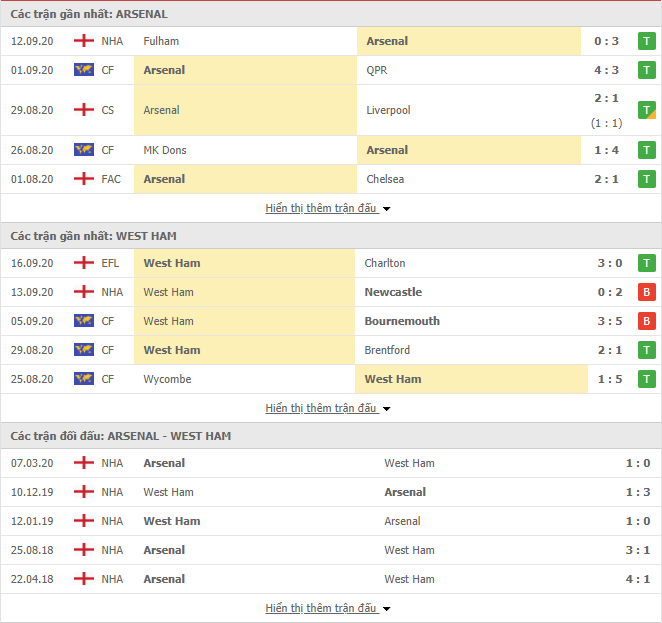662x623 pixels.
Task: Click the 'Các trận gần nhất: WEST HAM' header
Action: (x=93, y=236)
